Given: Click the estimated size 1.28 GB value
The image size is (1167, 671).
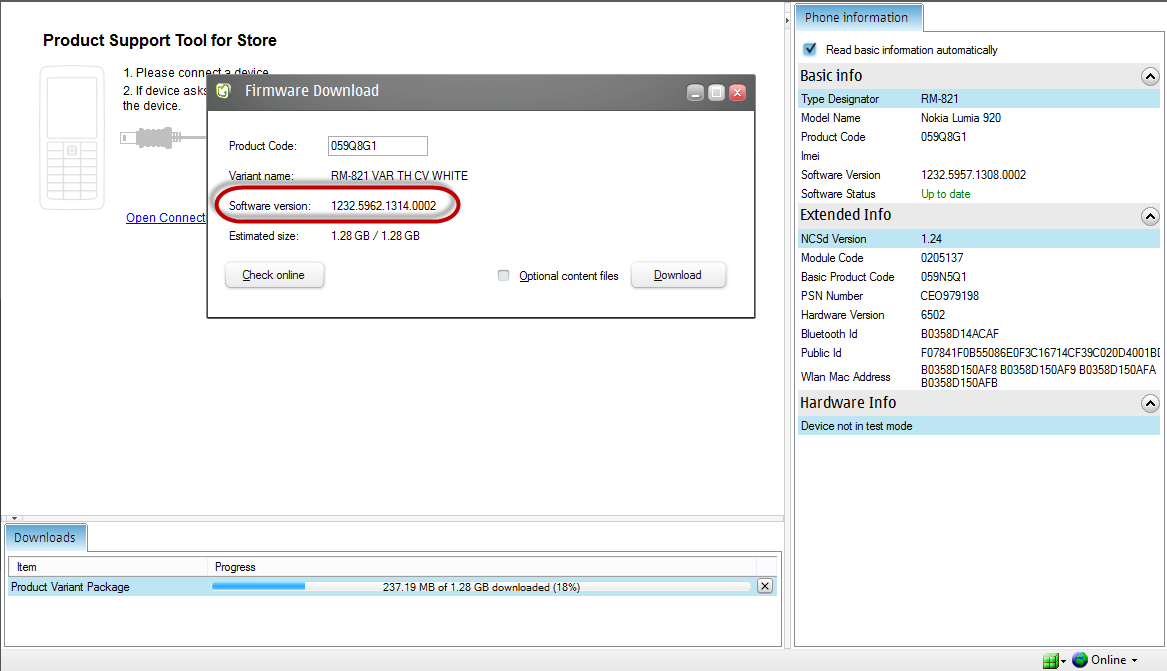Looking at the screenshot, I should tap(375, 236).
